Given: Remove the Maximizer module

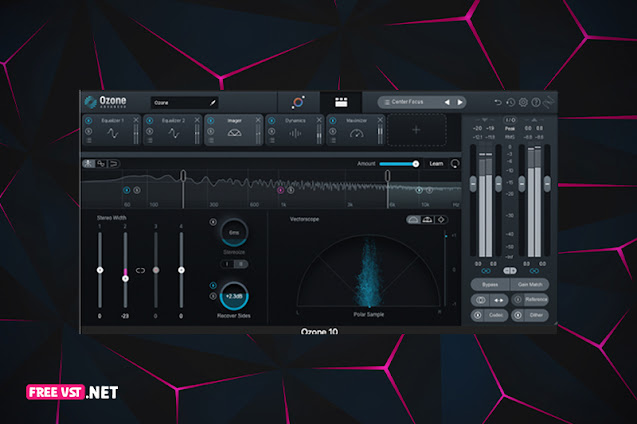Looking at the screenshot, I should 380,120.
